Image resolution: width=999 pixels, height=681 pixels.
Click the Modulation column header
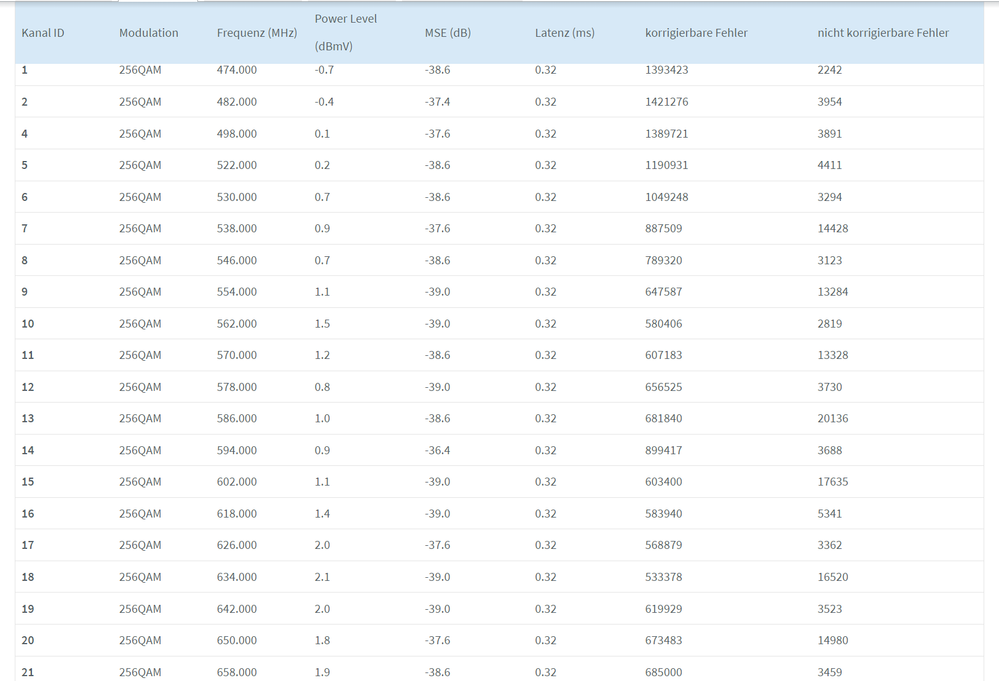148,33
